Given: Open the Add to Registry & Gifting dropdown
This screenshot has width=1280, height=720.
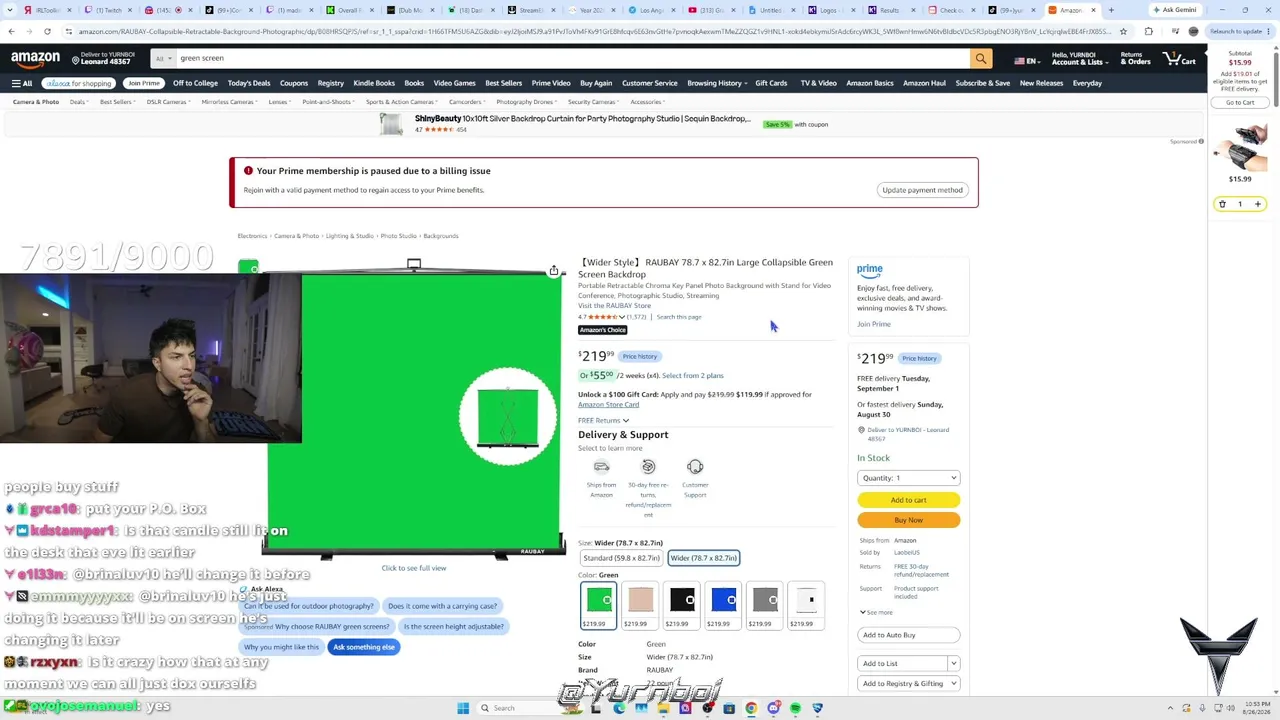Looking at the screenshot, I should [909, 684].
